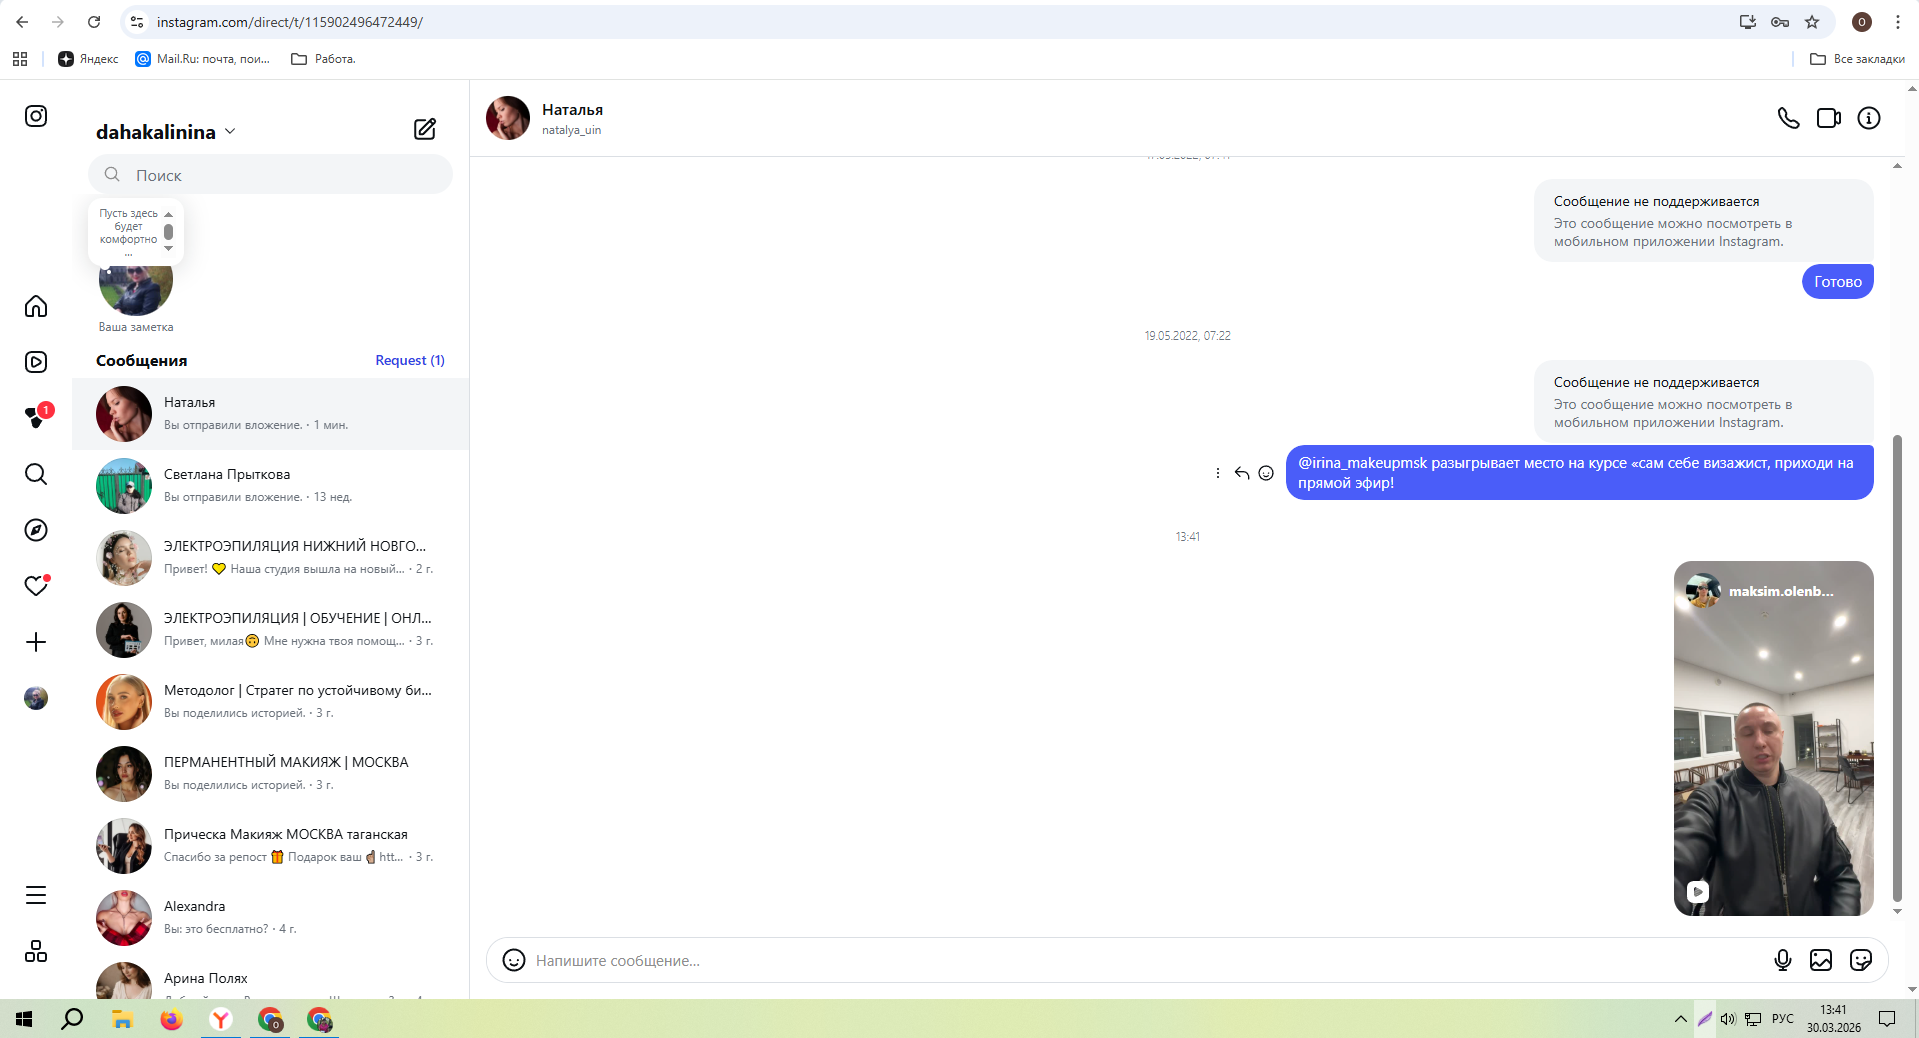
Task: Start video call with Наталья
Action: tap(1829, 118)
